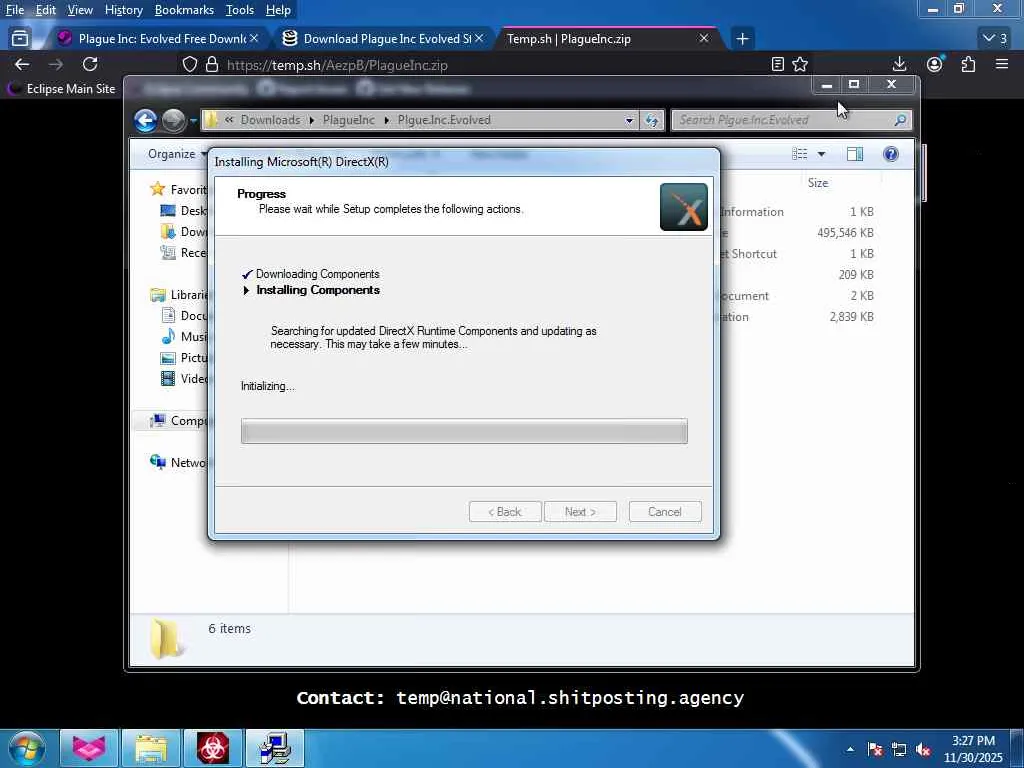This screenshot has width=1024, height=768.
Task: Open the pink cat taskbar app
Action: point(89,748)
